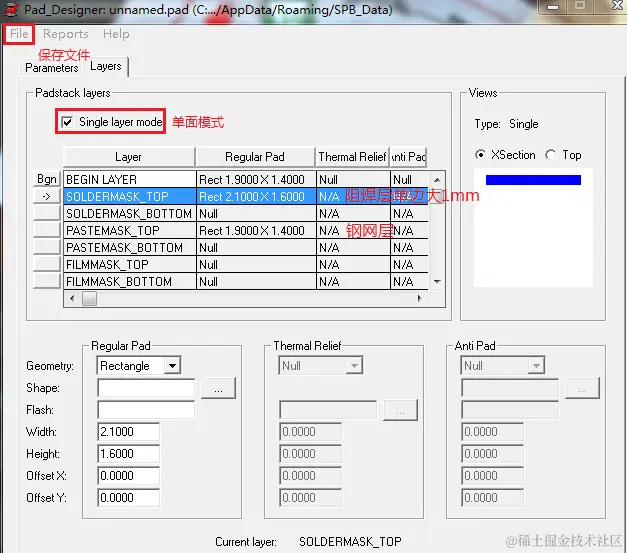The width and height of the screenshot is (627, 553).
Task: Select the Top view radio button
Action: 551,155
